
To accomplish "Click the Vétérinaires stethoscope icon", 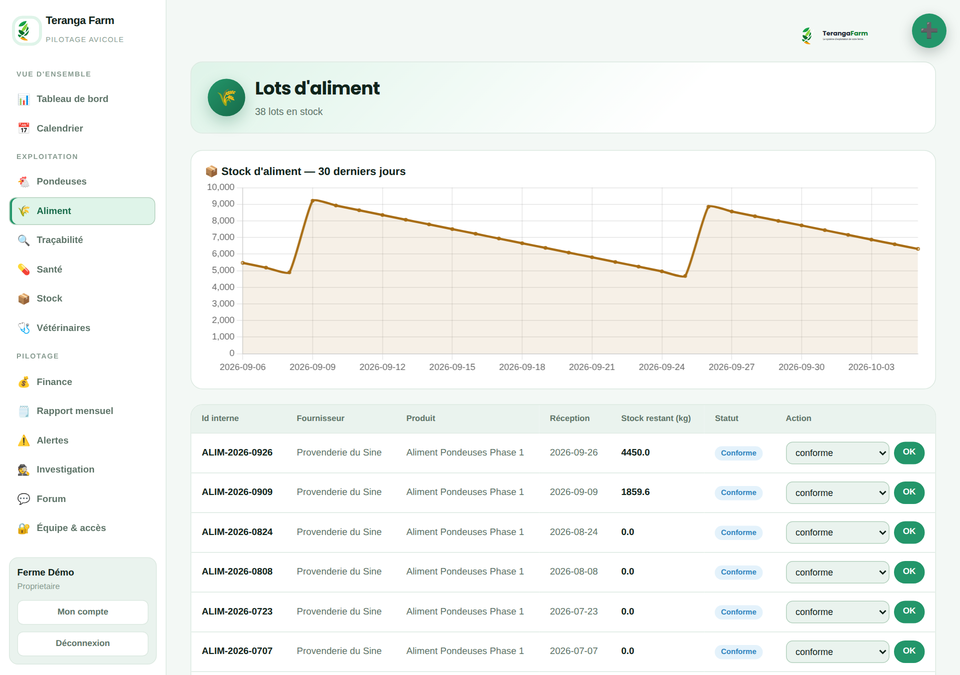I will tap(23, 328).
